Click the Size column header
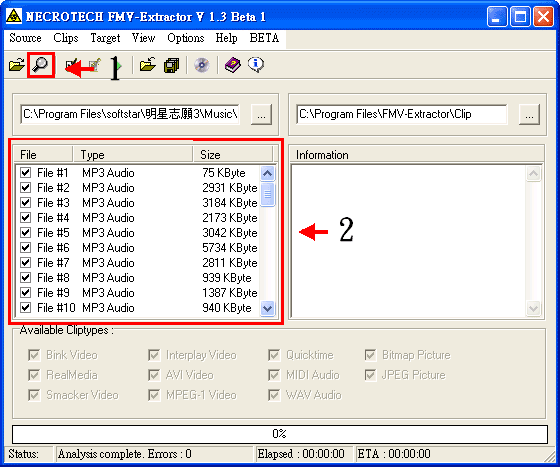This screenshot has width=560, height=467. point(233,155)
